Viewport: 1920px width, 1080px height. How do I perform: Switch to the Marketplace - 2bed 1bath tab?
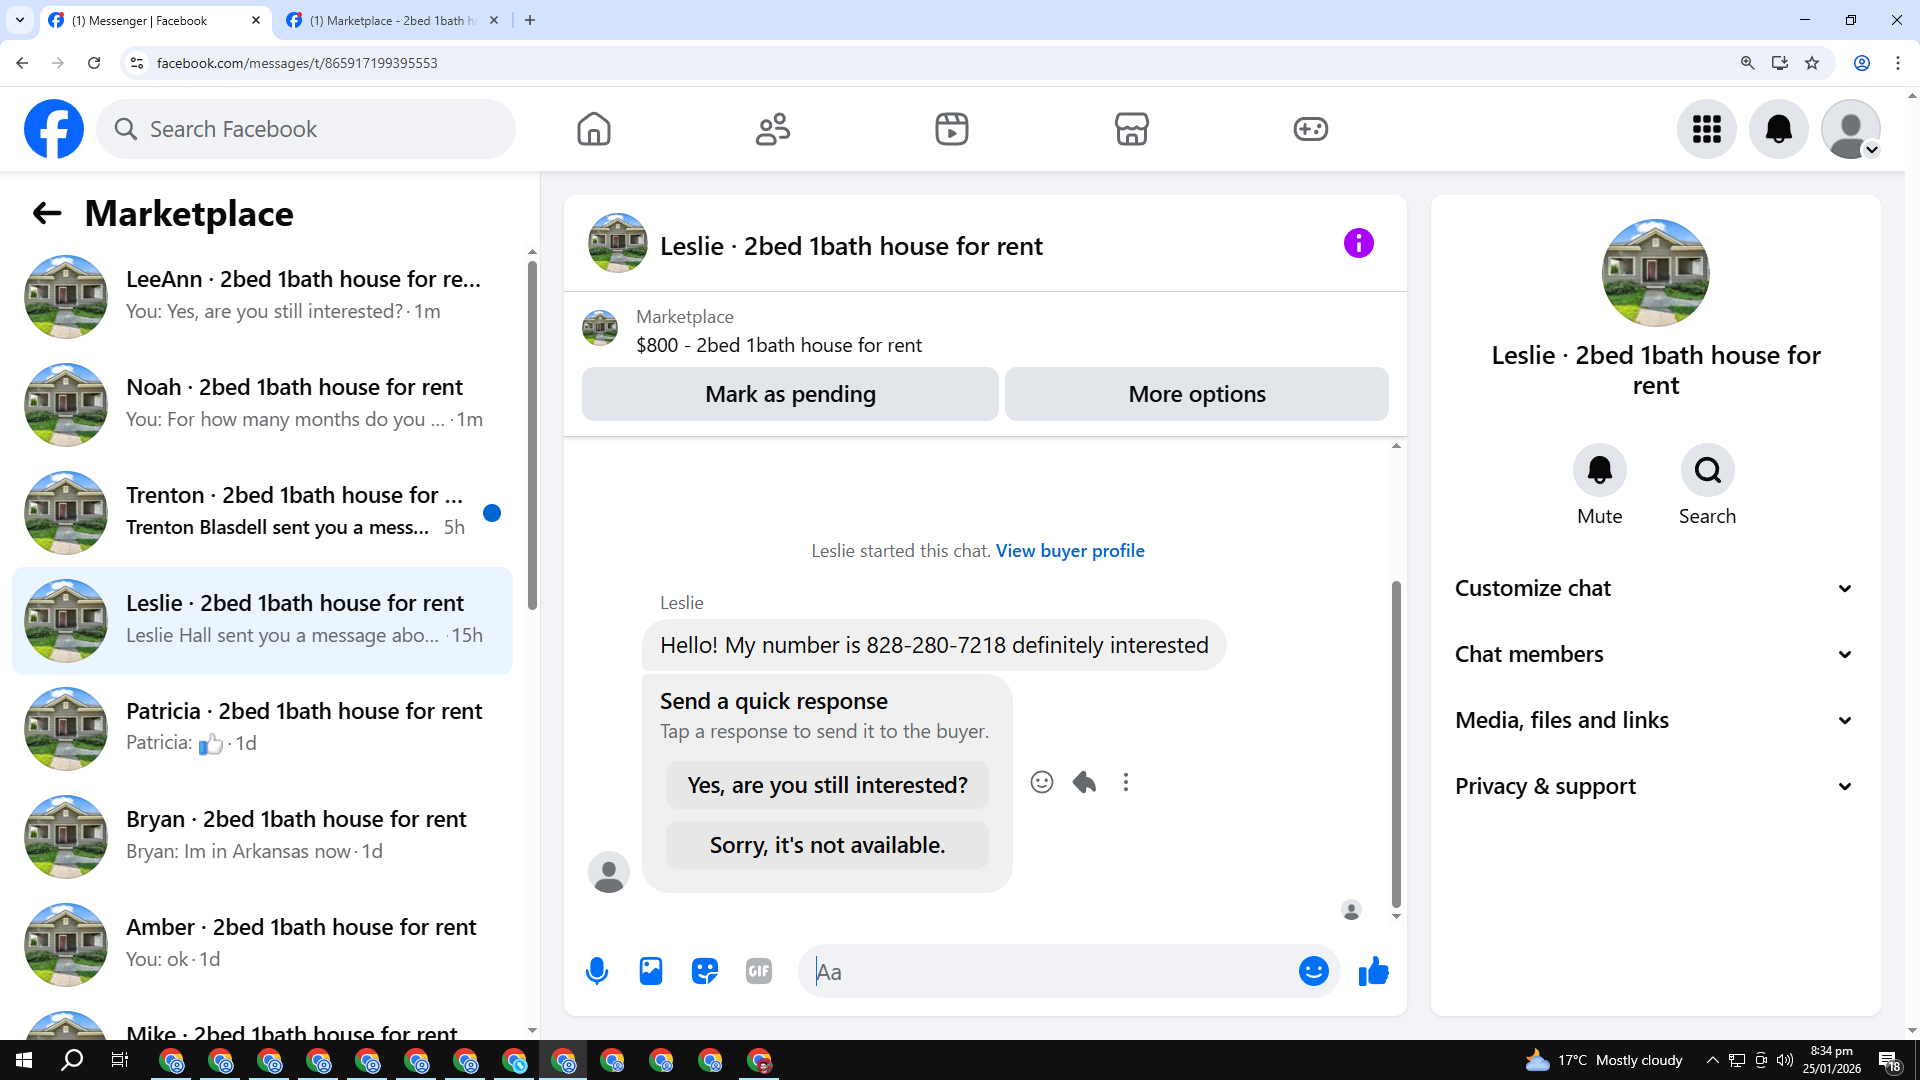[x=393, y=20]
